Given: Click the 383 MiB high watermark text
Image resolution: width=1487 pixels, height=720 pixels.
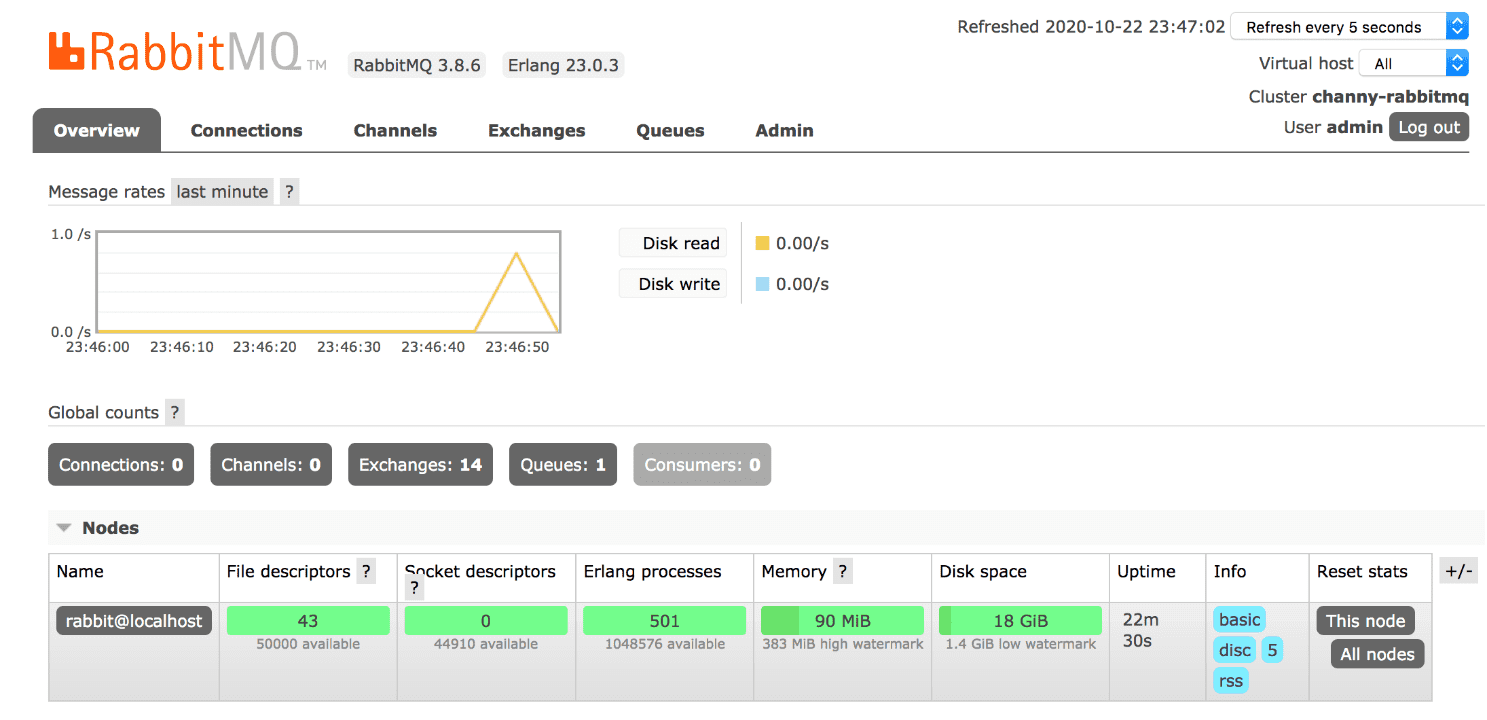Looking at the screenshot, I should tap(843, 644).
